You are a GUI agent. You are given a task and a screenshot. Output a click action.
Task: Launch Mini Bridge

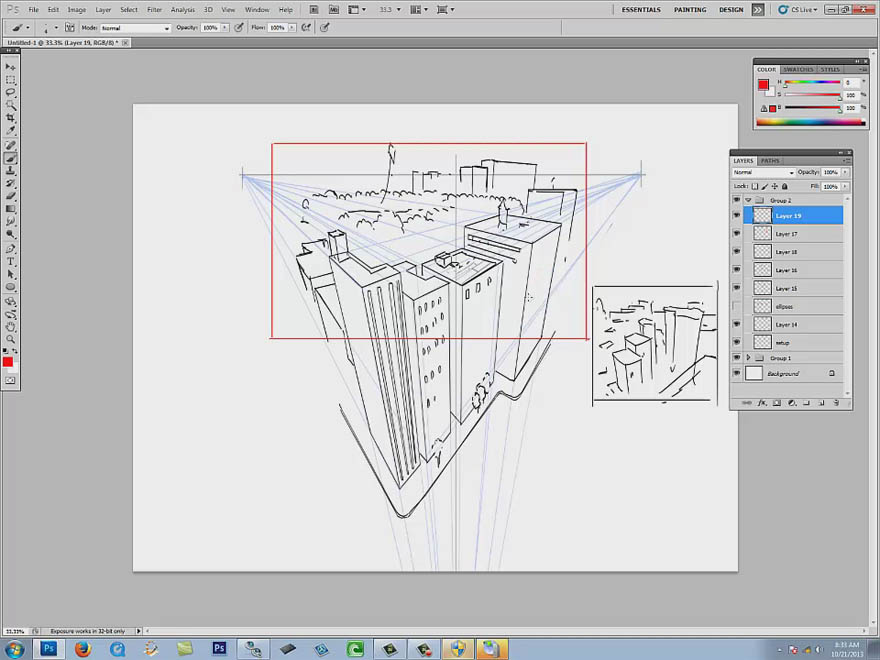333,10
